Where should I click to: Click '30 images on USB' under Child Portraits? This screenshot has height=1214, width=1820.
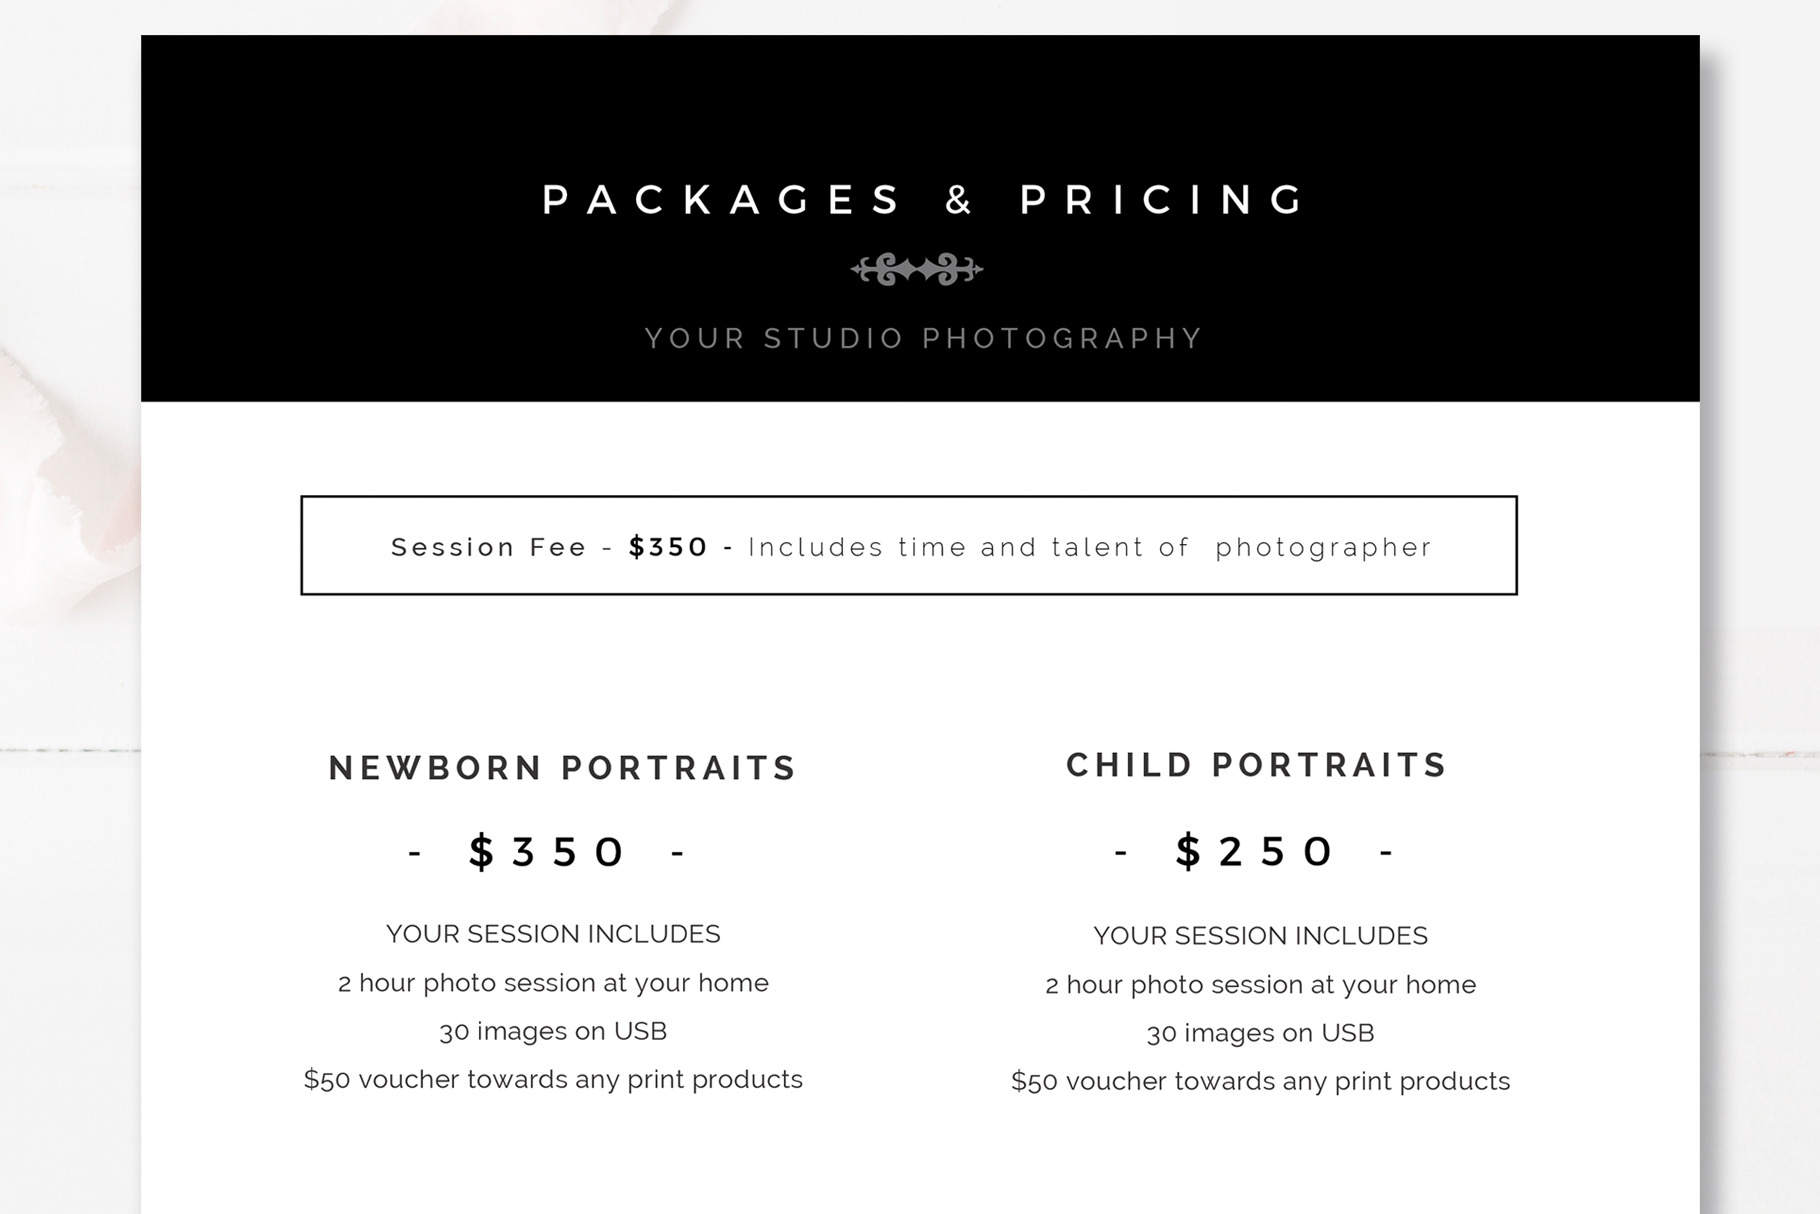point(1260,1033)
